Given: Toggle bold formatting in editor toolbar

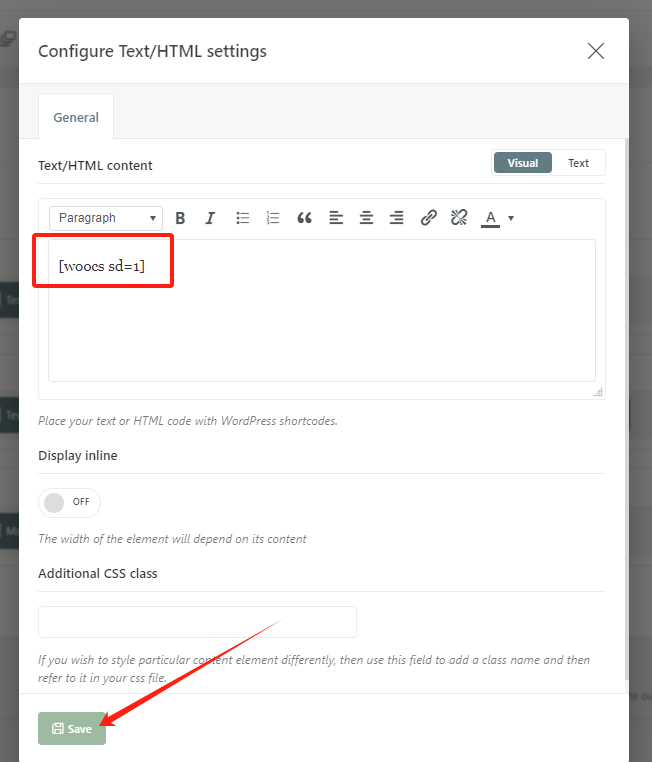Looking at the screenshot, I should [180, 218].
